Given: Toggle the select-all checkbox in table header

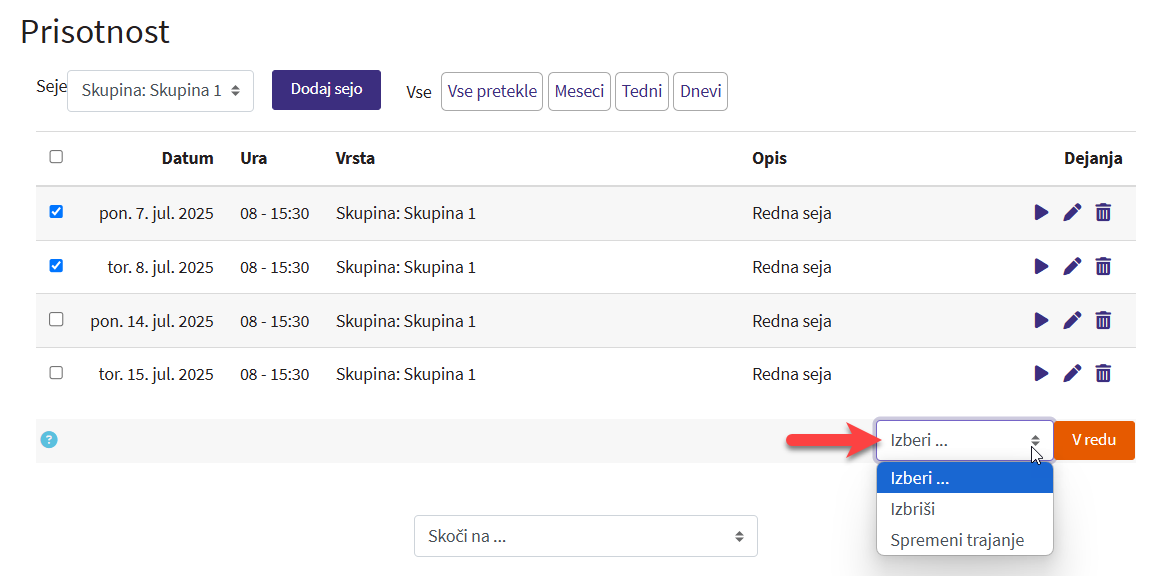Looking at the screenshot, I should point(56,157).
